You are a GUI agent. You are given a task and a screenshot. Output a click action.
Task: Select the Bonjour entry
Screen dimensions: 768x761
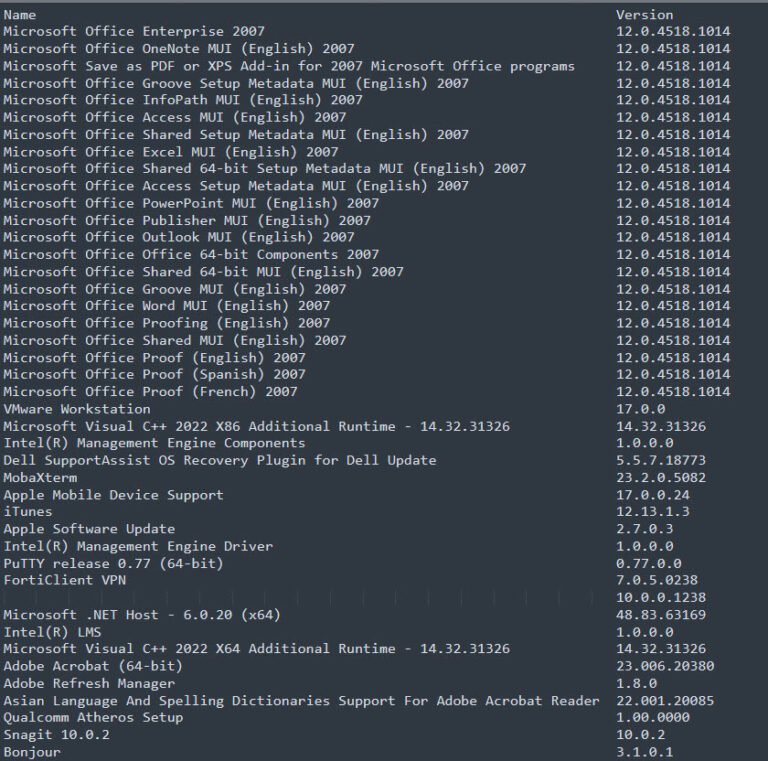coord(32,752)
